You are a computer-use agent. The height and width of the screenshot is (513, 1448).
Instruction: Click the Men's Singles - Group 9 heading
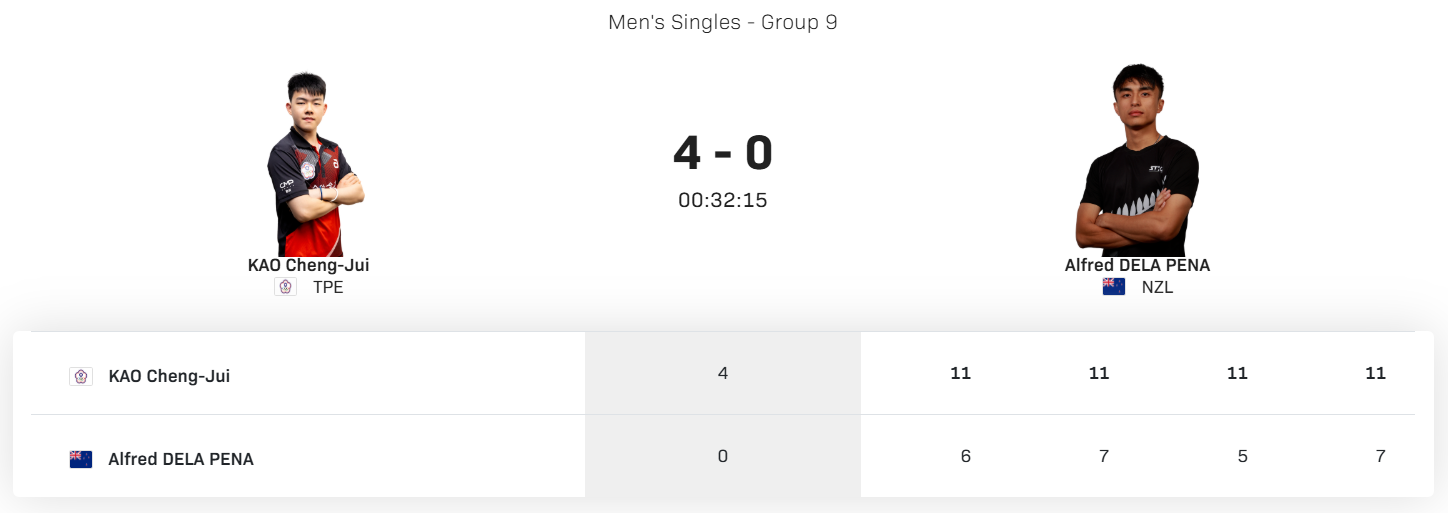click(x=723, y=22)
